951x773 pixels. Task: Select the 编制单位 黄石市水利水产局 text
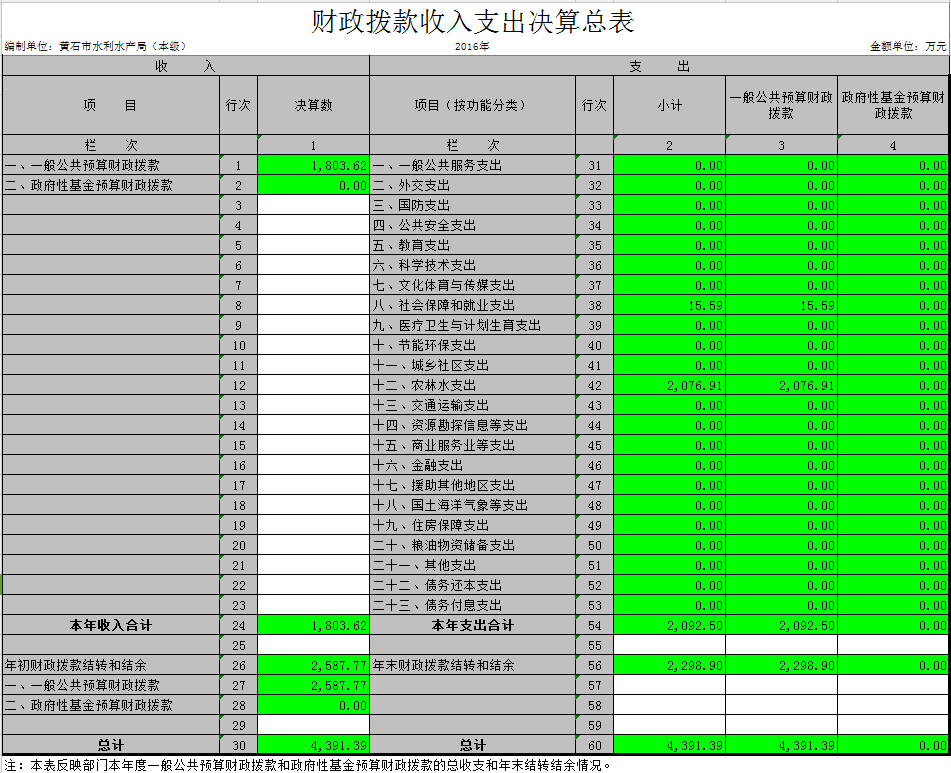coord(95,46)
